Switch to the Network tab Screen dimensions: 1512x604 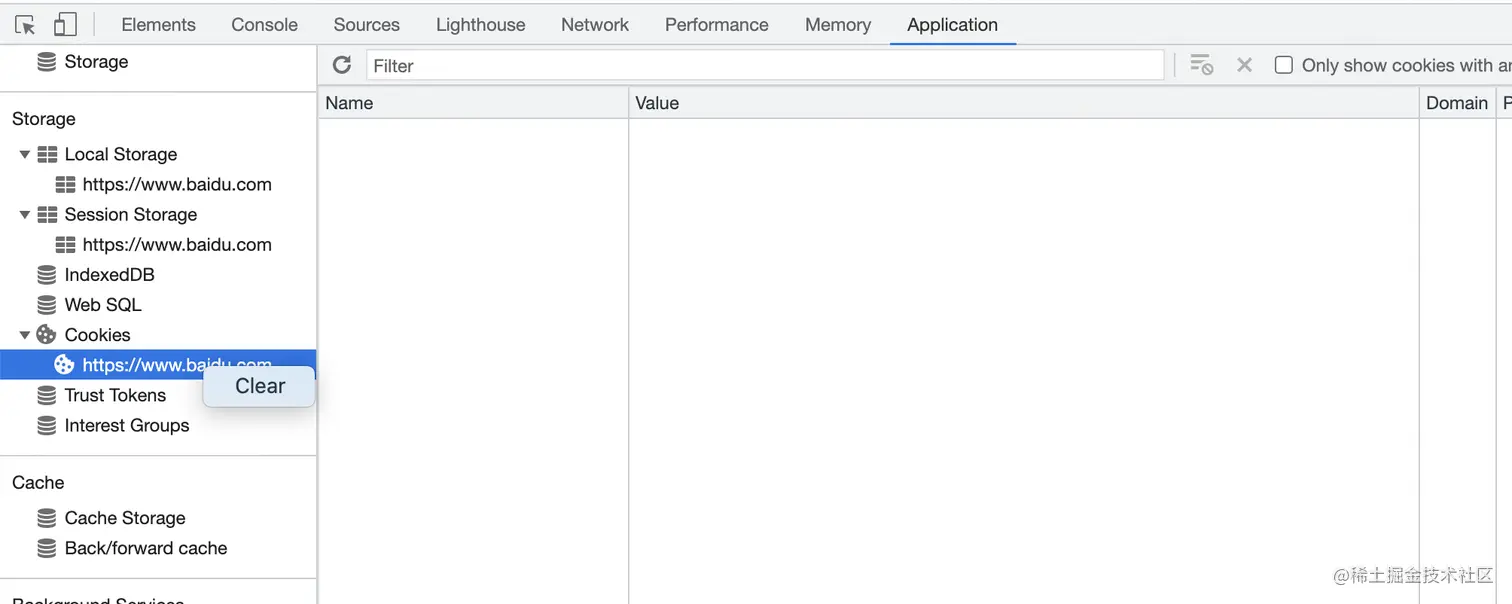[x=595, y=25]
